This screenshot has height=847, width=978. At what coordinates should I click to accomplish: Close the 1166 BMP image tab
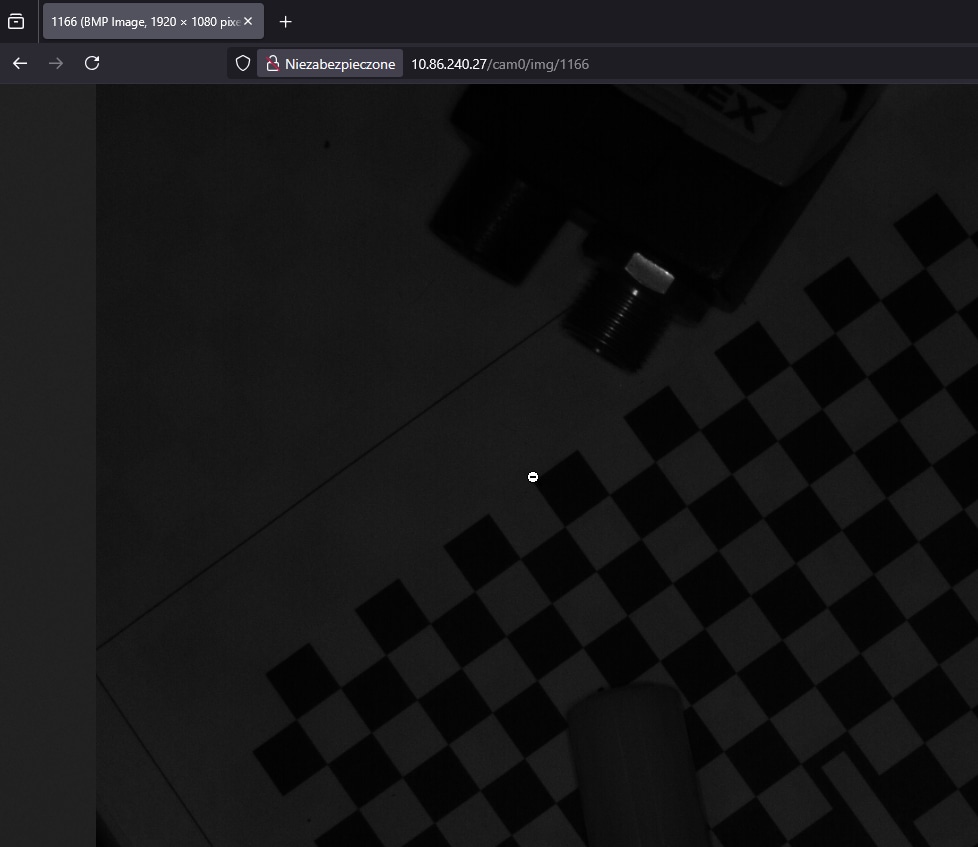click(248, 21)
